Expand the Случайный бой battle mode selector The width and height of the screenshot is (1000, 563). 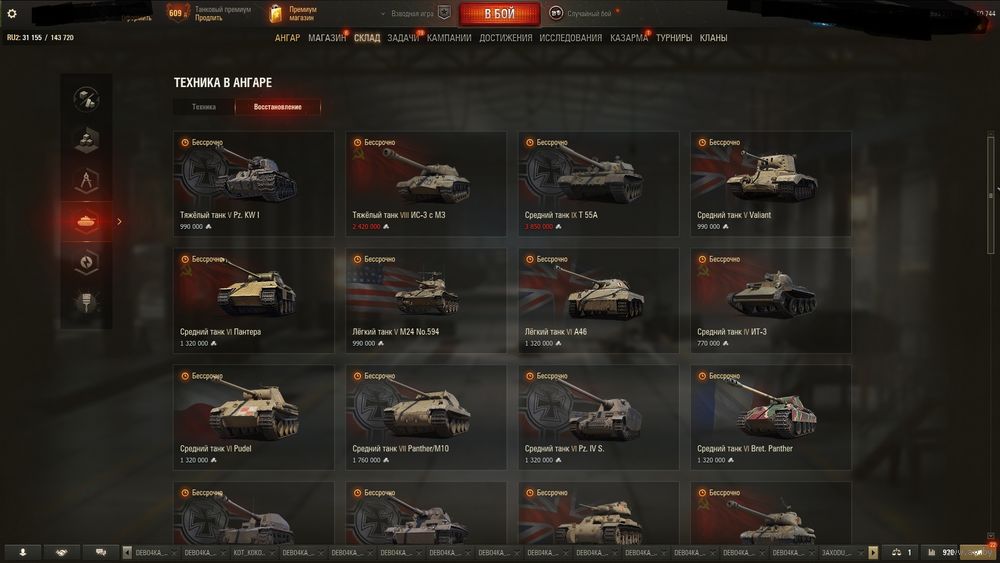click(584, 13)
